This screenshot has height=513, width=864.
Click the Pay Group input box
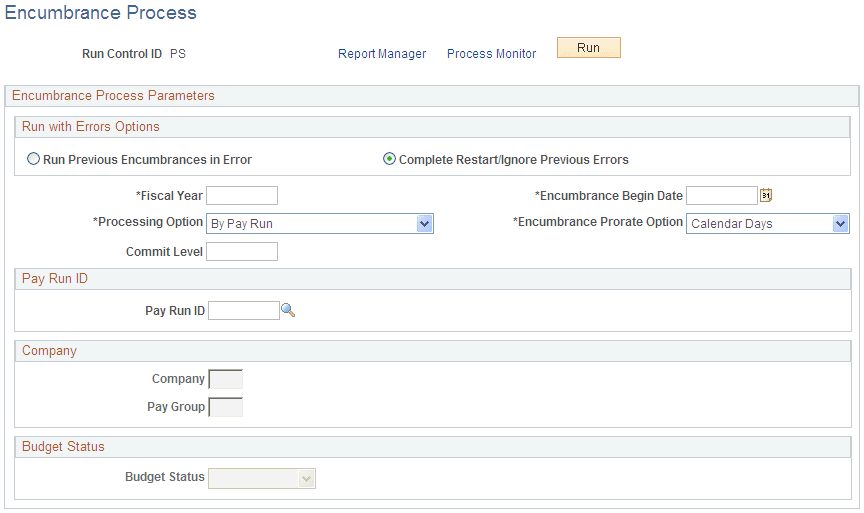point(225,407)
